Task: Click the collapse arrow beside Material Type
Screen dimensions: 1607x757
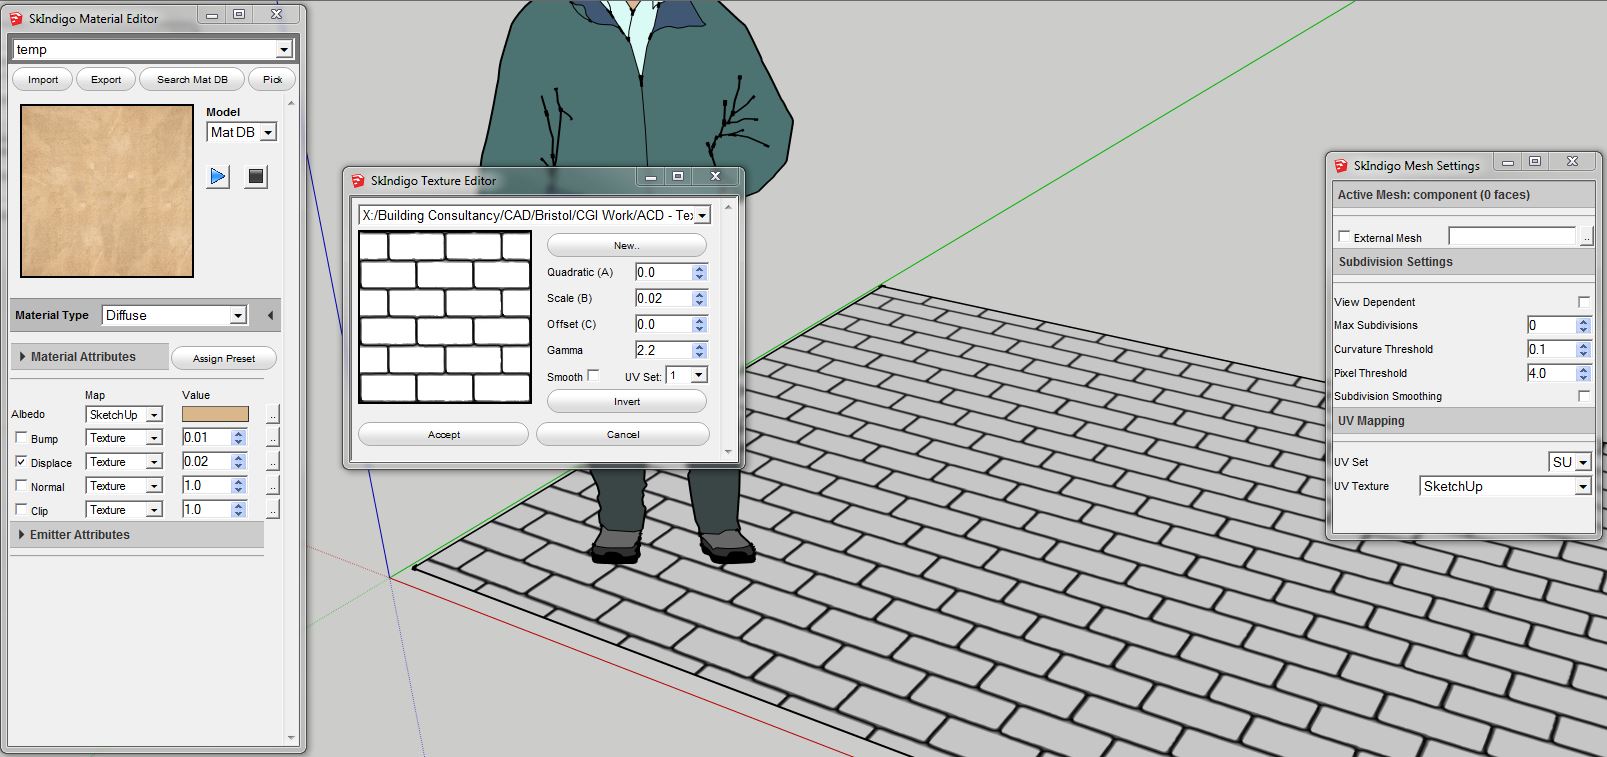Action: (x=270, y=316)
